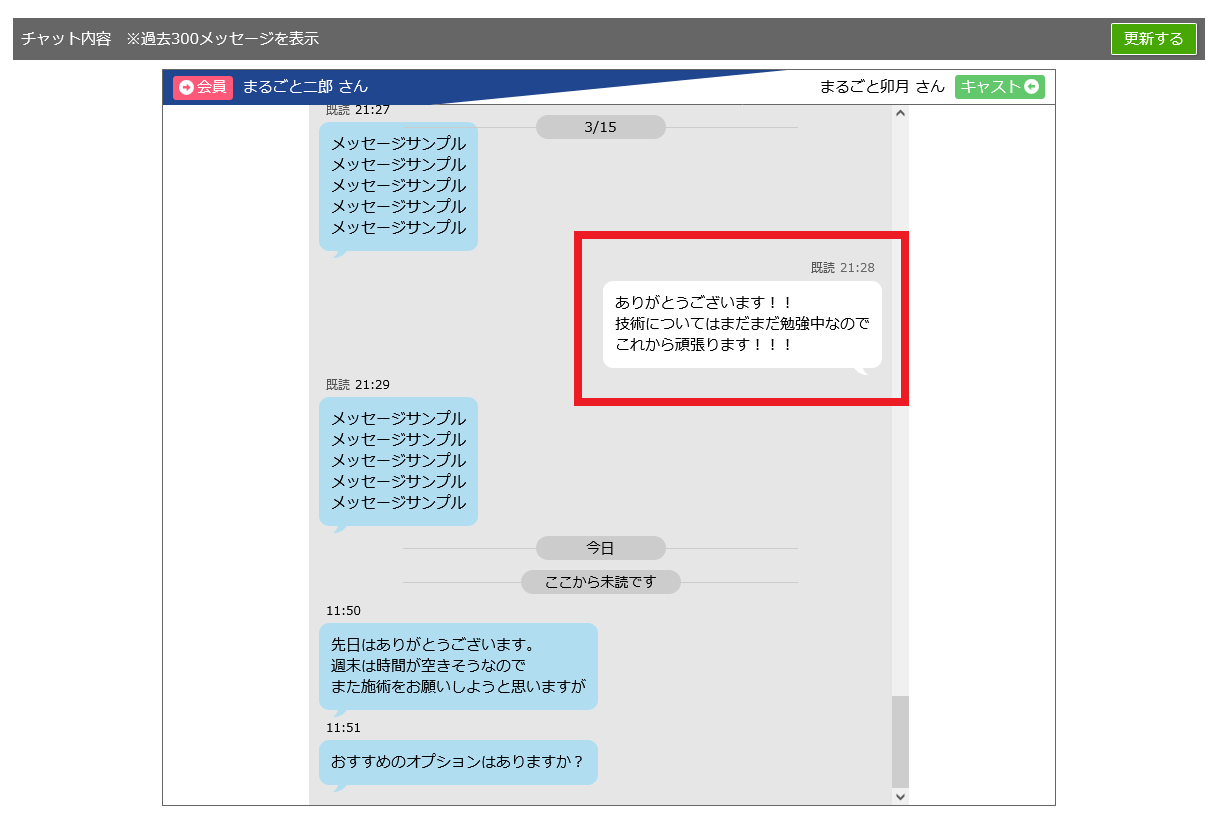Viewport: 1218px width, 830px height.
Task: Select the メッセージサンプル bubble under 21:29
Action: [x=398, y=461]
